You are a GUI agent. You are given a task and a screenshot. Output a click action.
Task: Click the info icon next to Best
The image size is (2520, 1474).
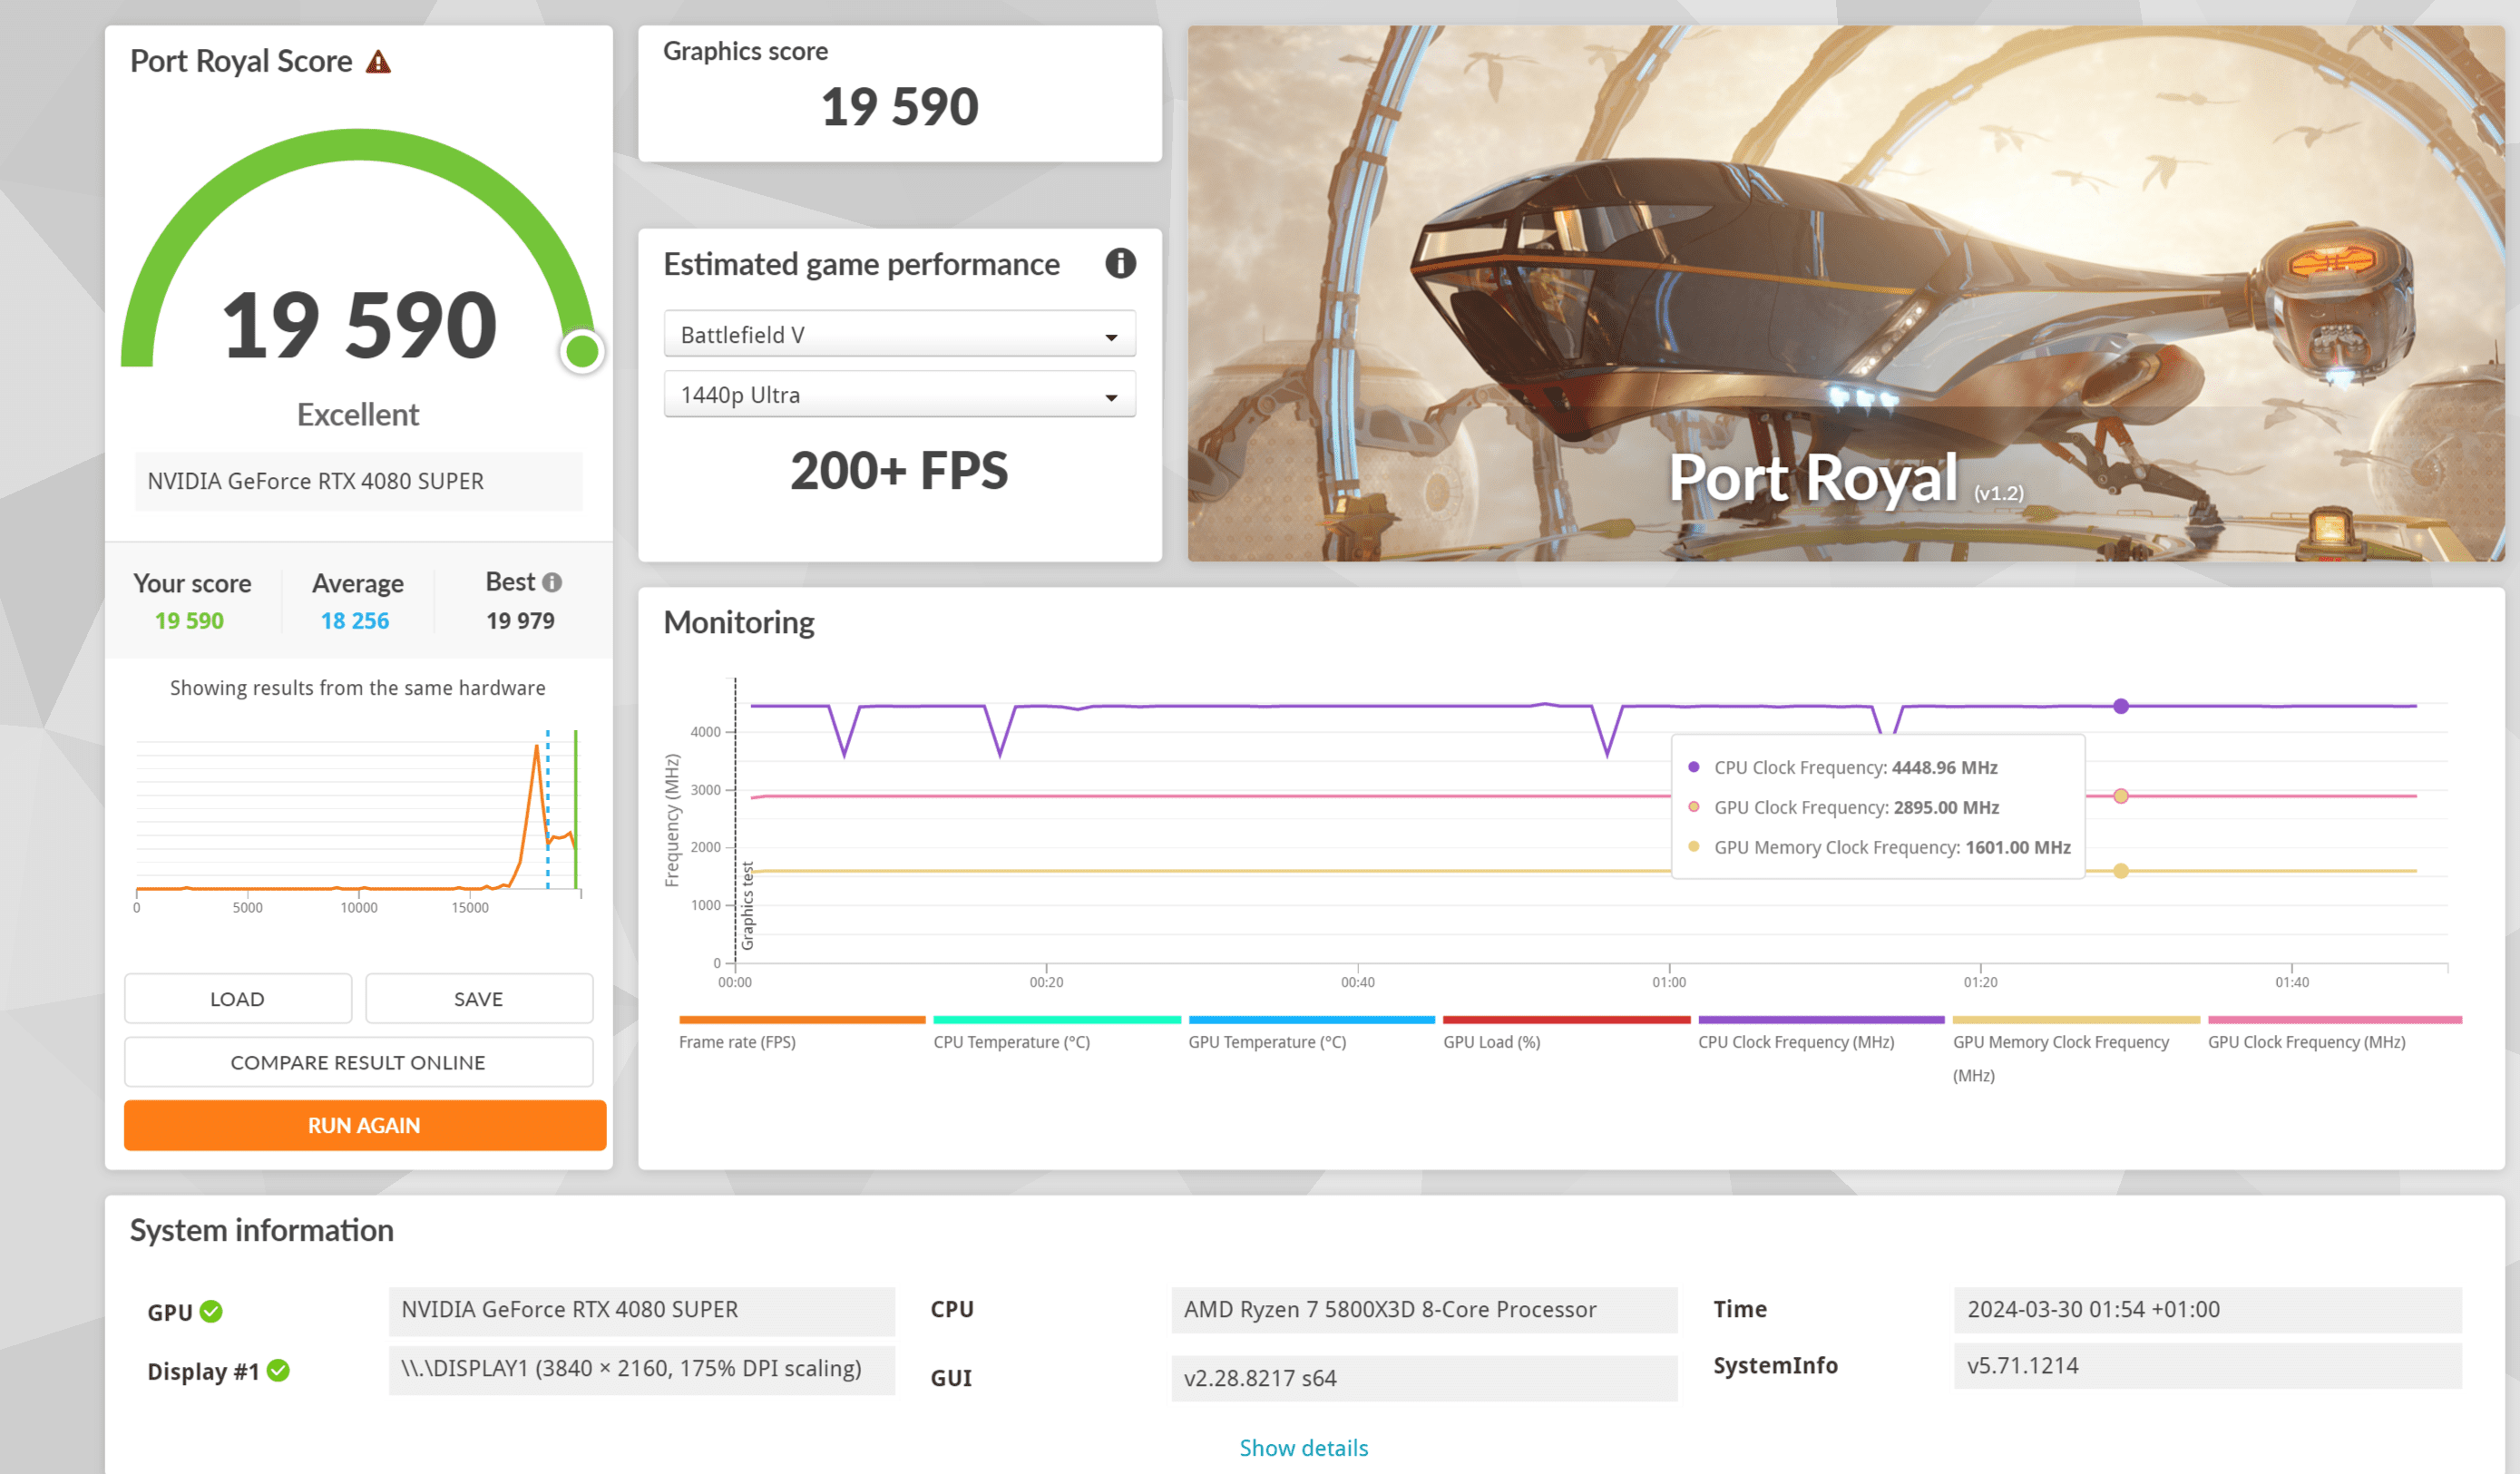pos(552,582)
